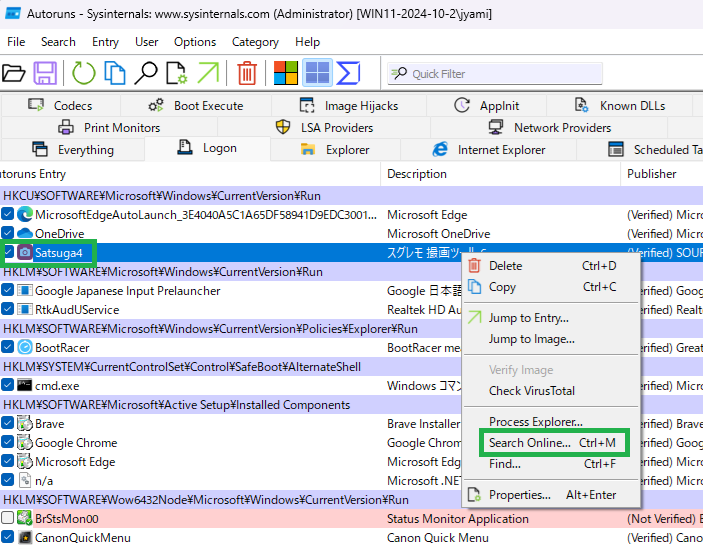703x549 pixels.
Task: Click the Quick Filter input field
Action: pyautogui.click(x=495, y=73)
